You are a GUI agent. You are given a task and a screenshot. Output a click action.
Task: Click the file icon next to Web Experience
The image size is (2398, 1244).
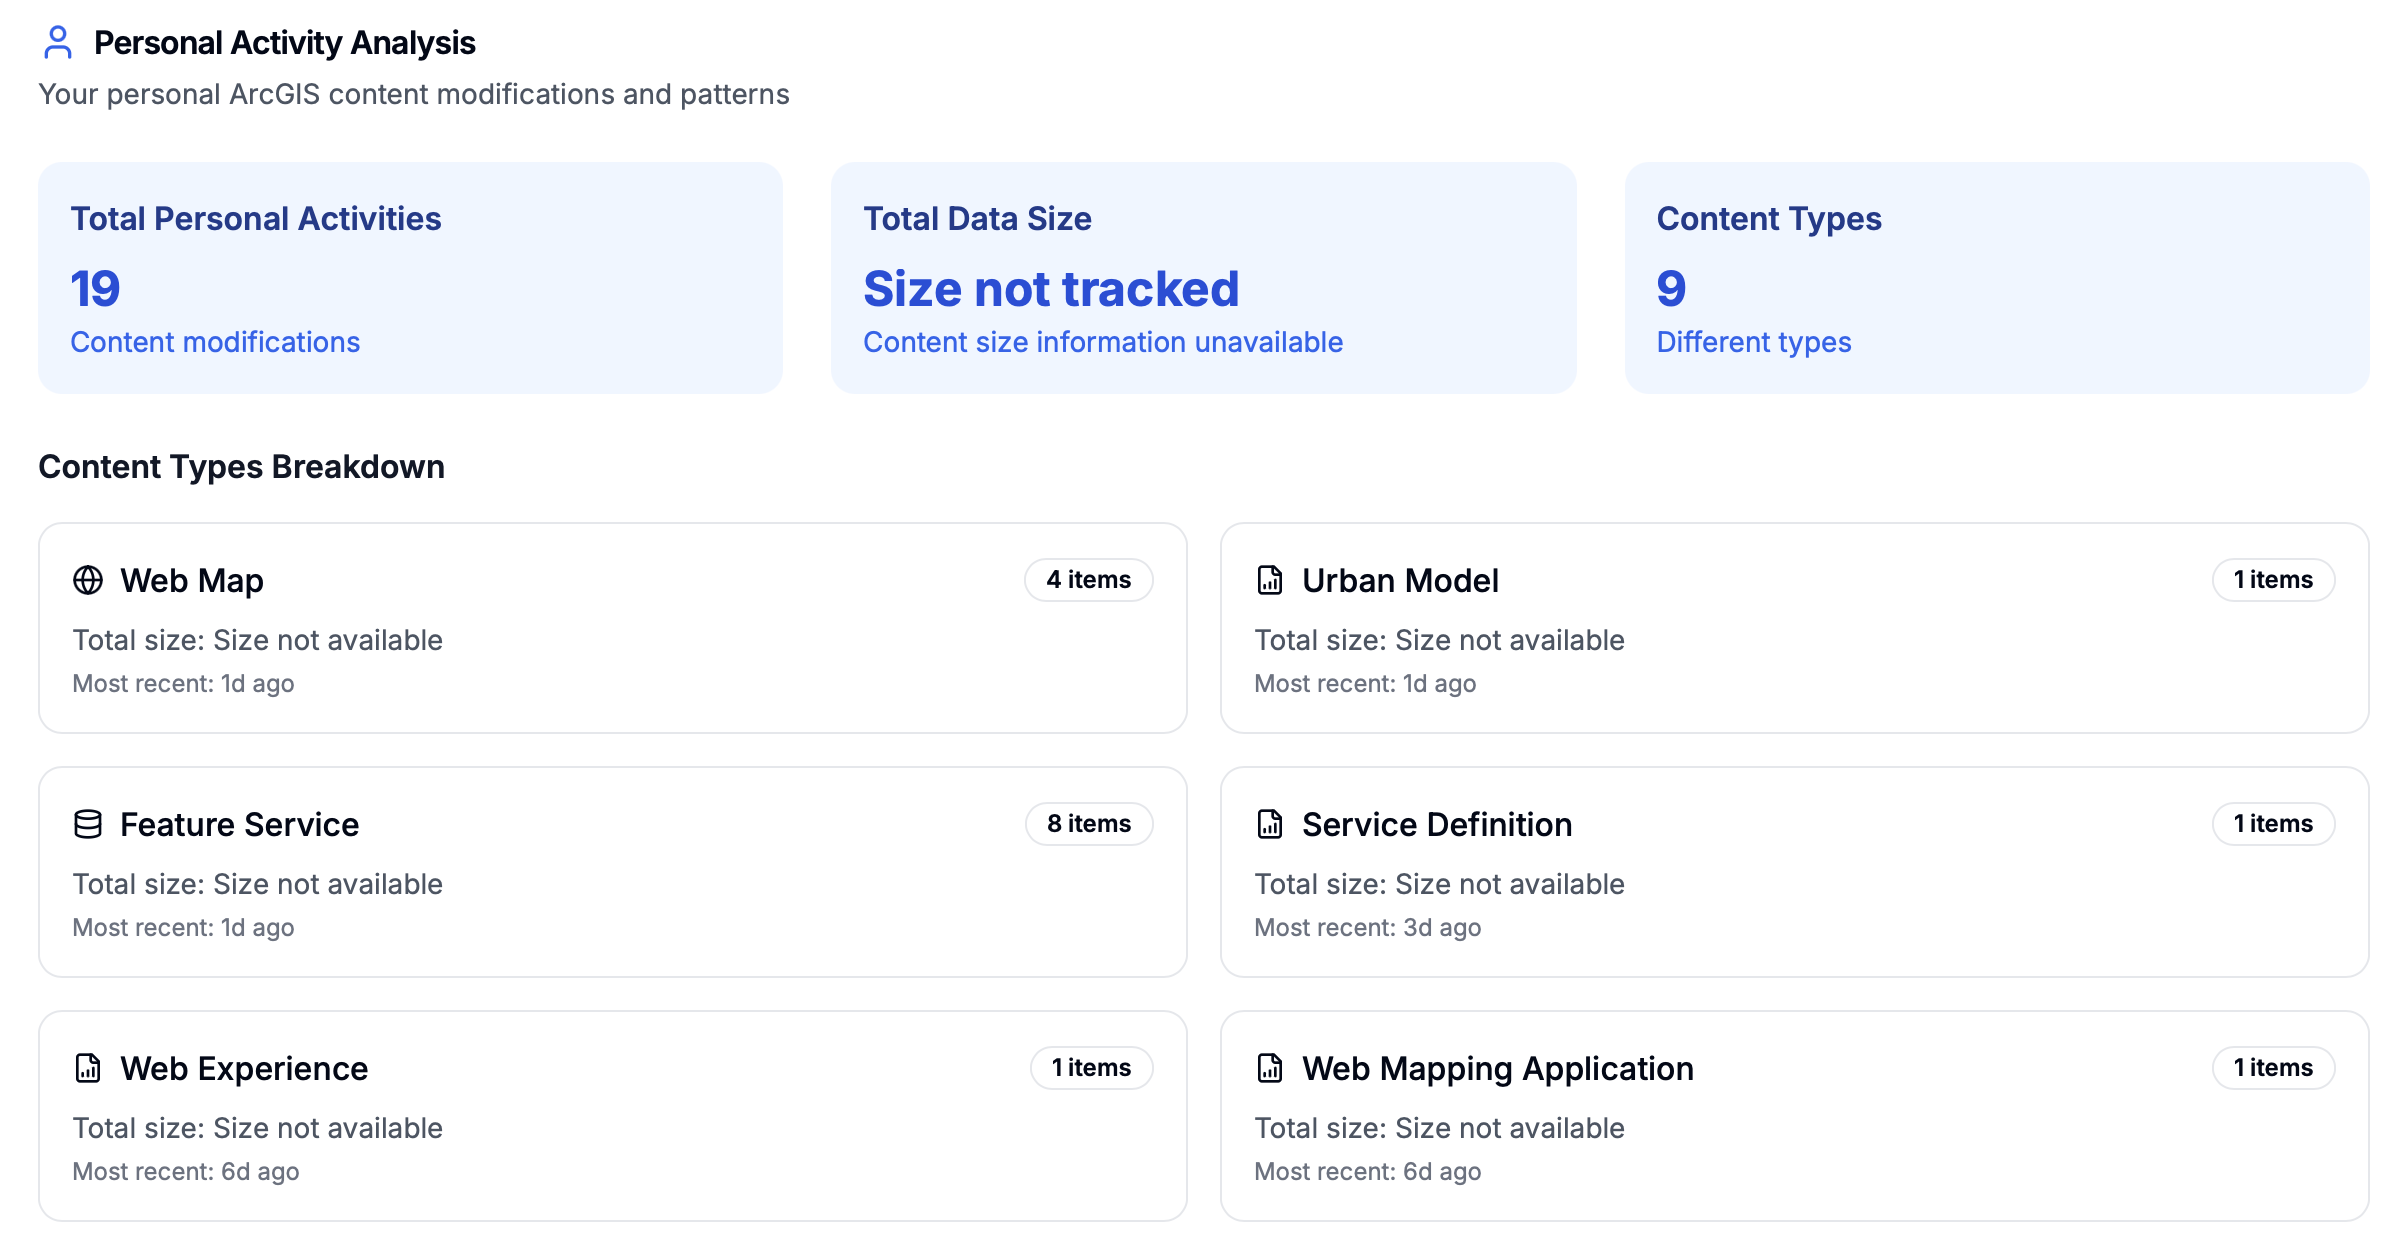pos(88,1068)
